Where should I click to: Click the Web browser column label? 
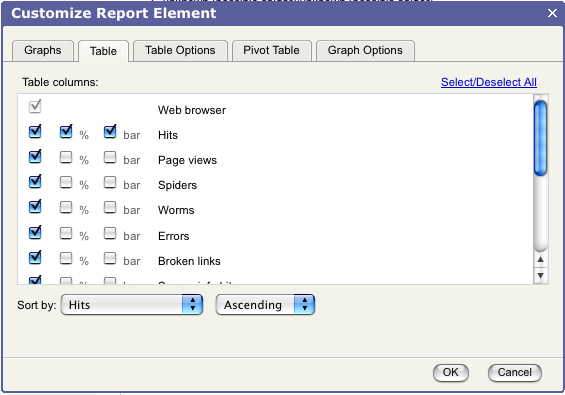click(x=192, y=110)
